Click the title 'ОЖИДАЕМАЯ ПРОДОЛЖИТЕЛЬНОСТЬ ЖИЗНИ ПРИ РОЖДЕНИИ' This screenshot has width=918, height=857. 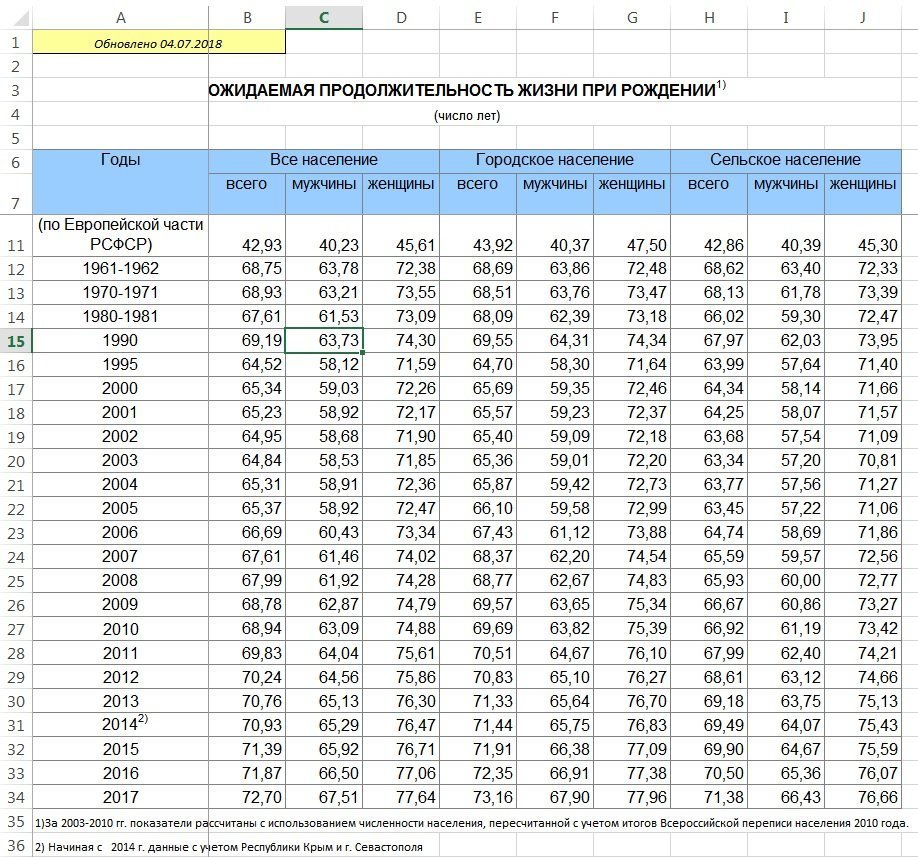tap(462, 90)
